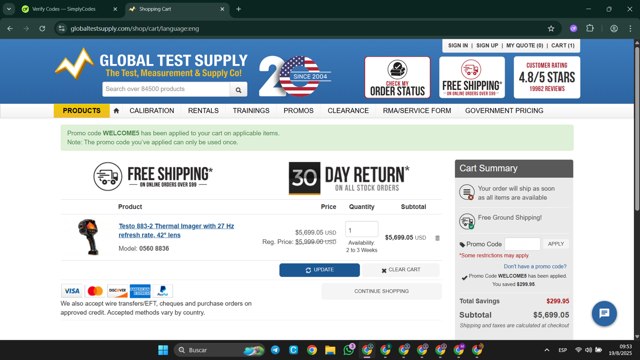640x360 pixels.
Task: Open GOVERNMENT PRICING page
Action: 504,111
